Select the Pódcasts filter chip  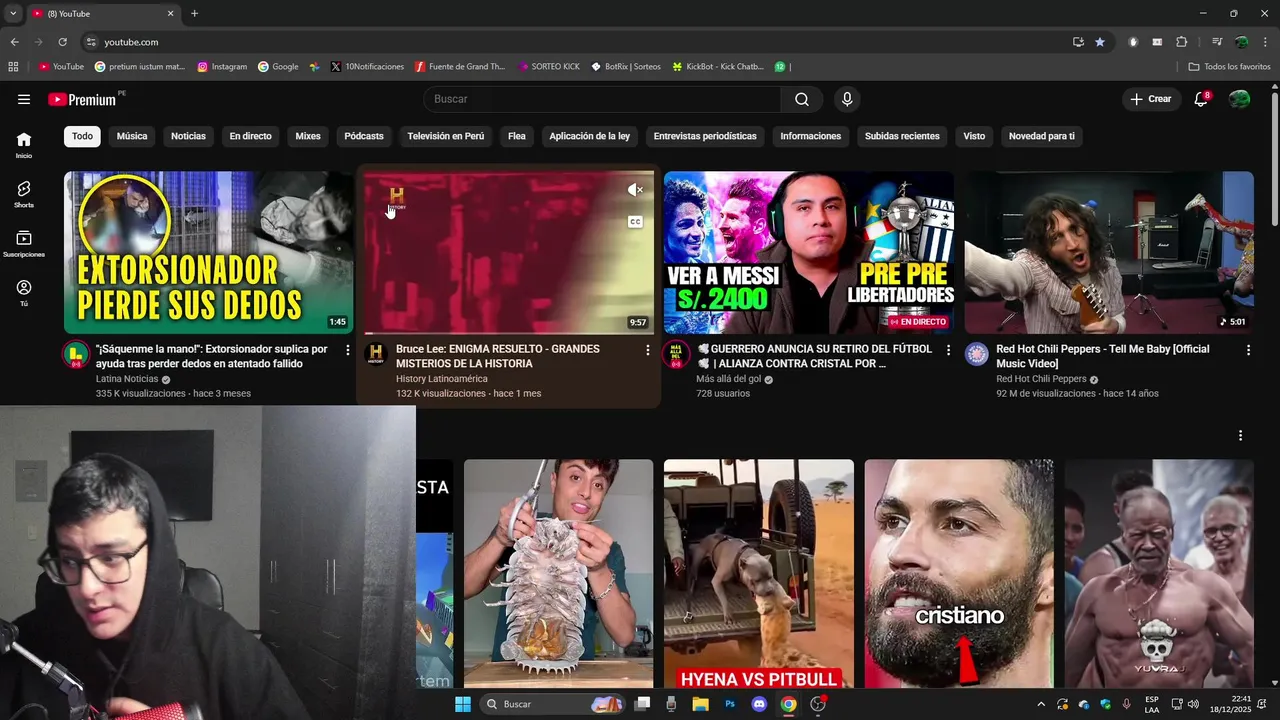(x=364, y=136)
